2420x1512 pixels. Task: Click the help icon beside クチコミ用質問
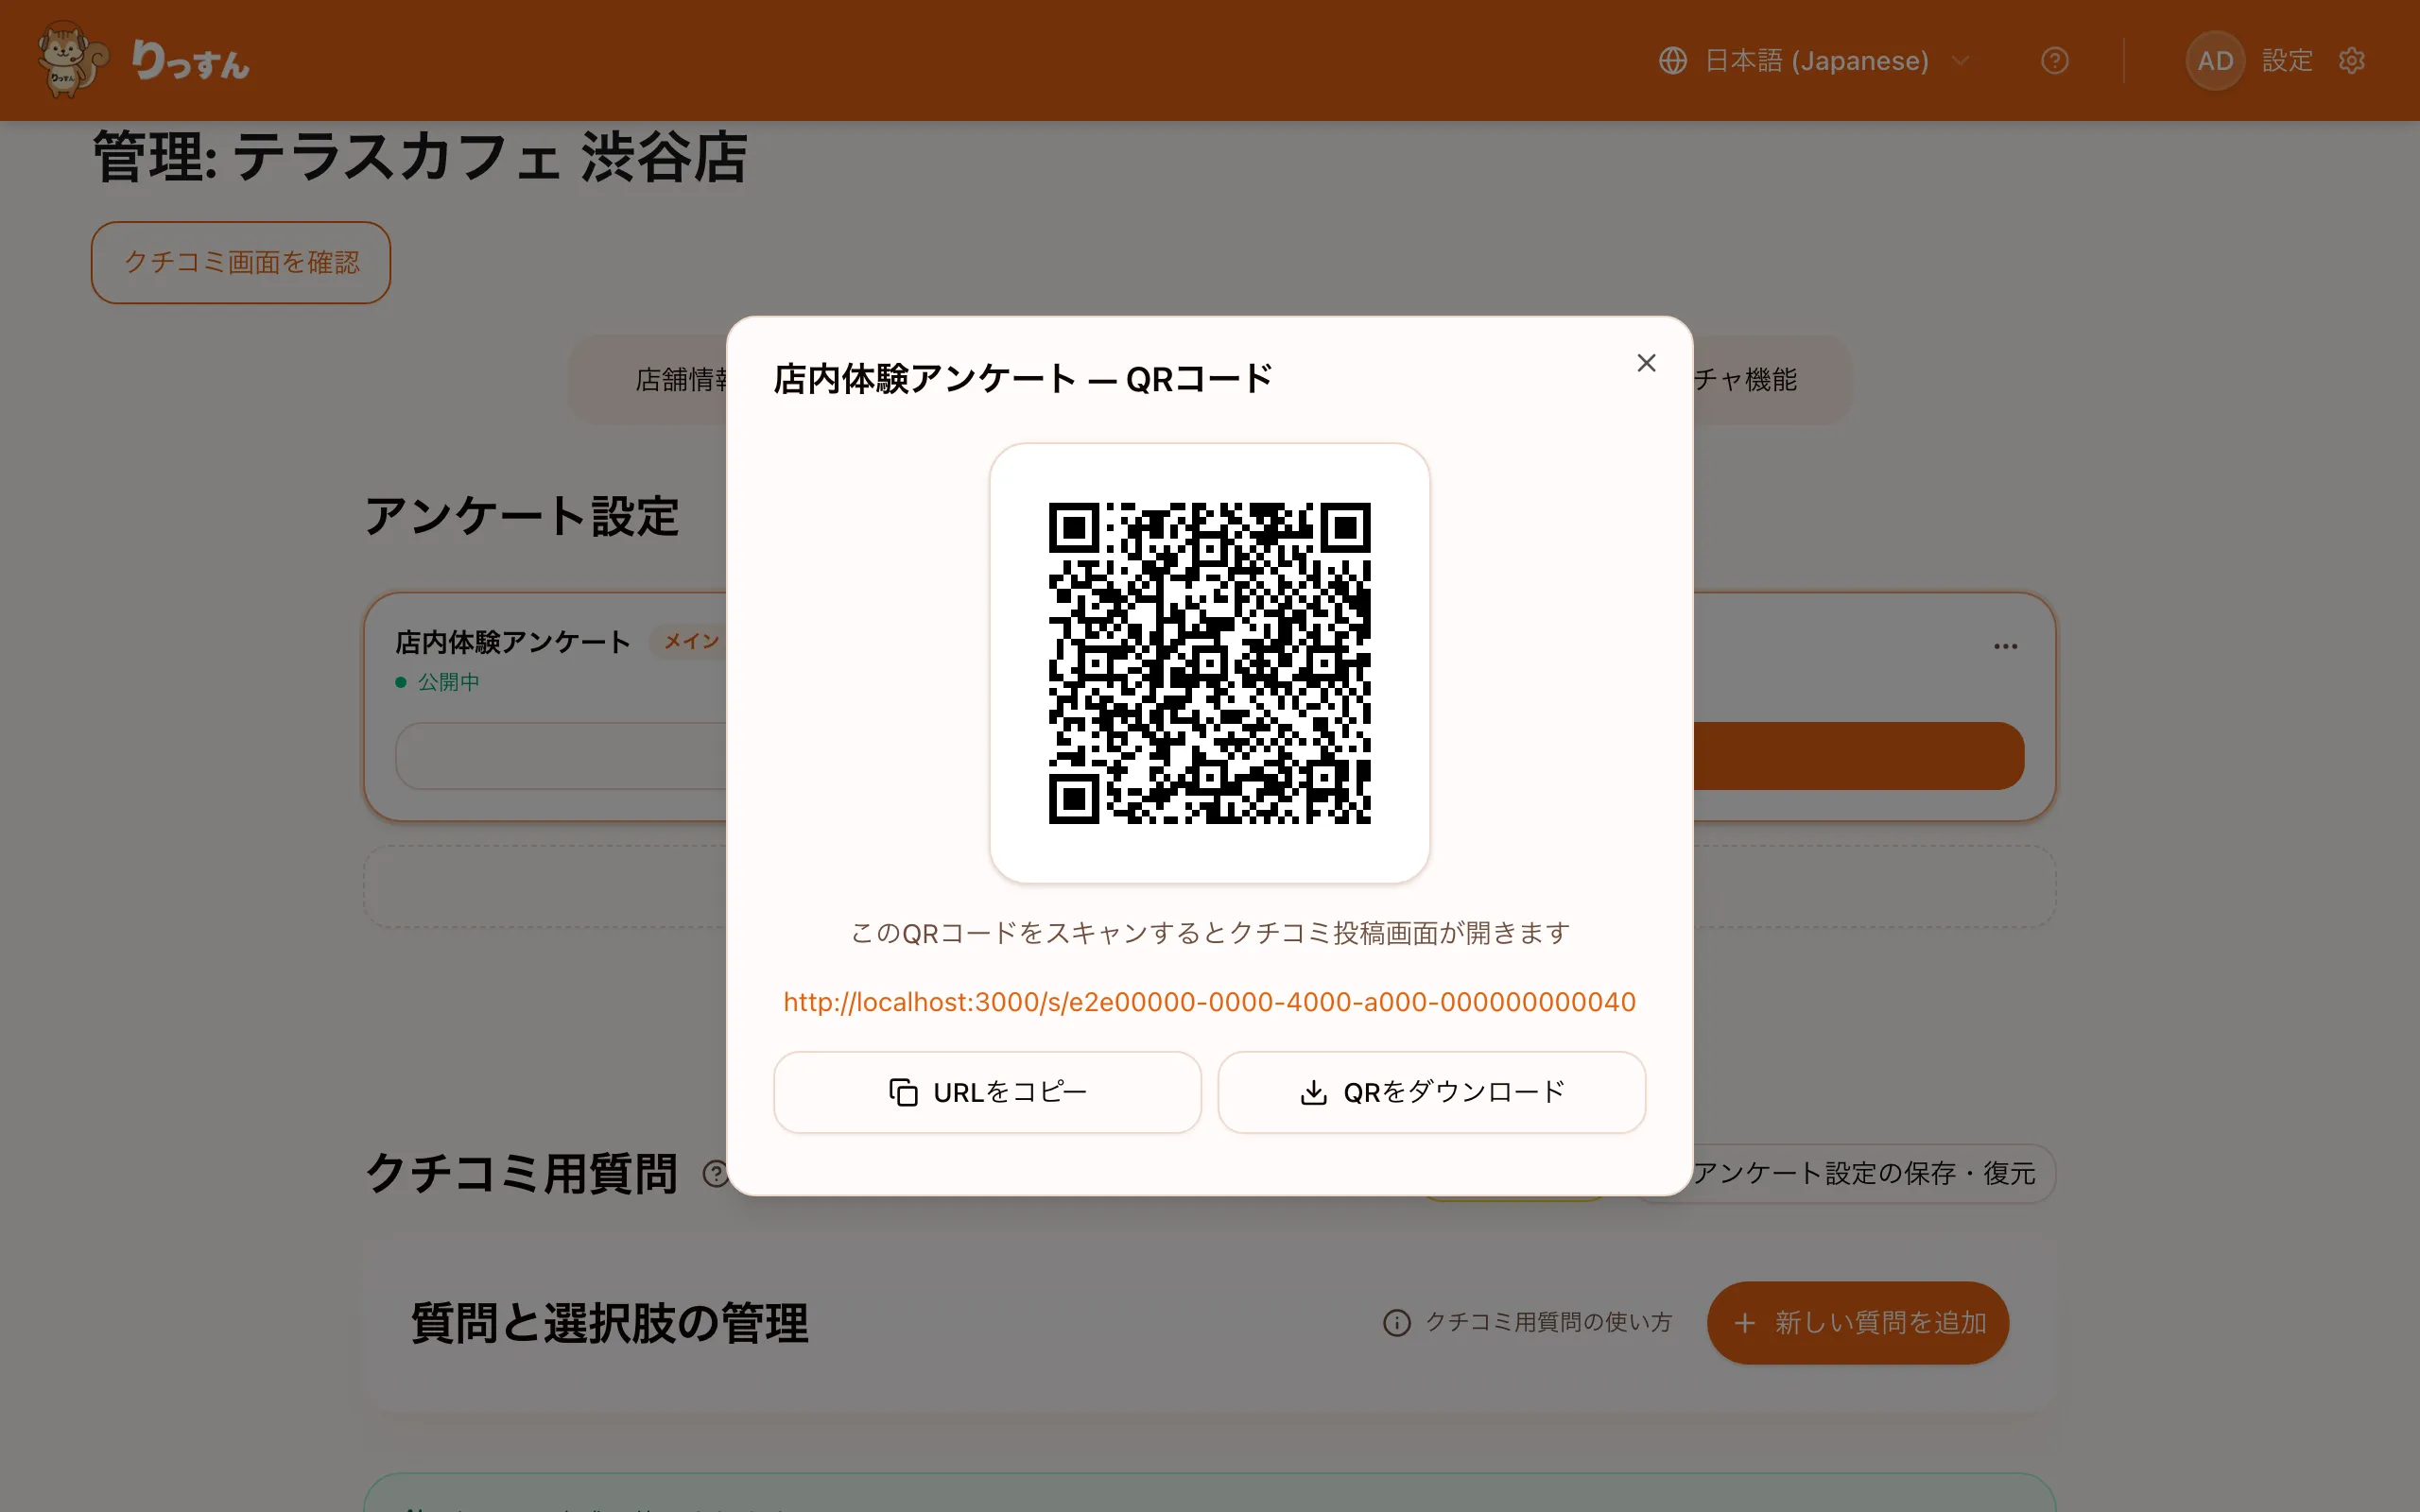click(x=716, y=1173)
